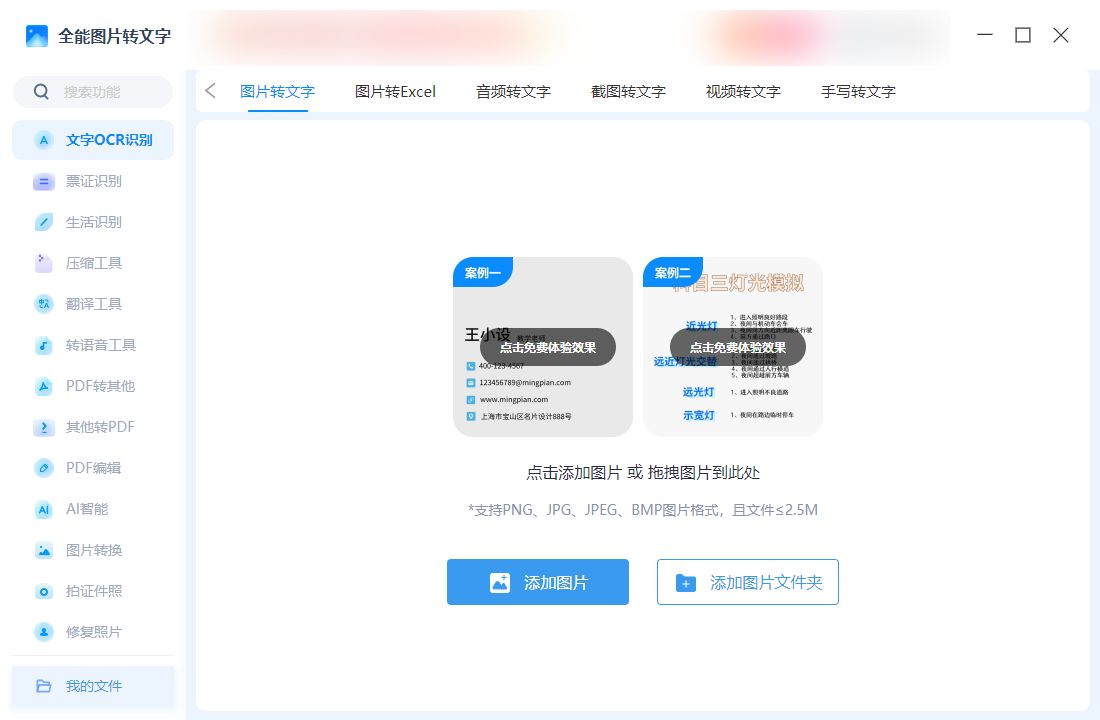The height and width of the screenshot is (720, 1100).
Task: Click the 文字OCR识别 sidebar icon
Action: [43, 140]
